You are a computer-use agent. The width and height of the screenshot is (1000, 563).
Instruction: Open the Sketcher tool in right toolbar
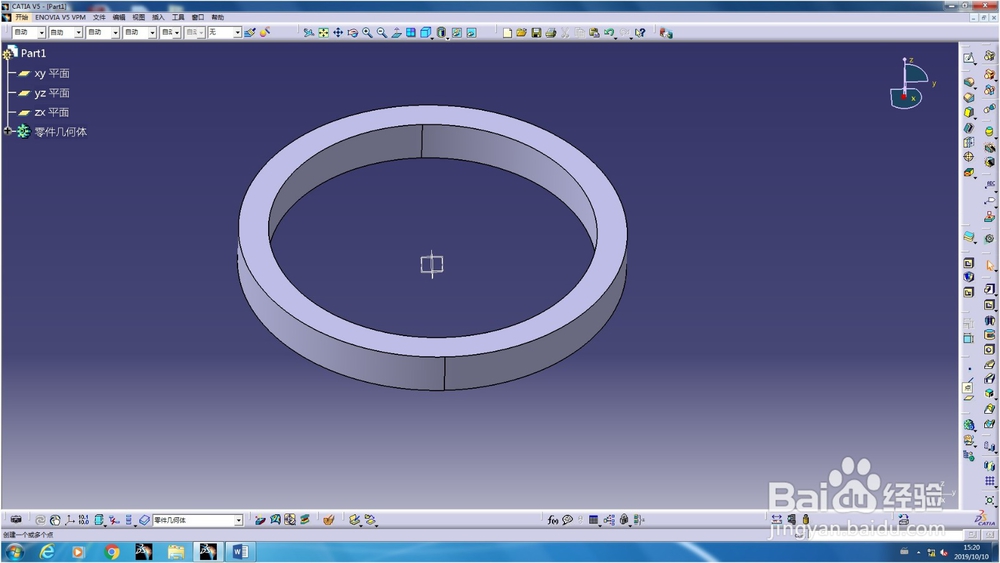[969, 58]
